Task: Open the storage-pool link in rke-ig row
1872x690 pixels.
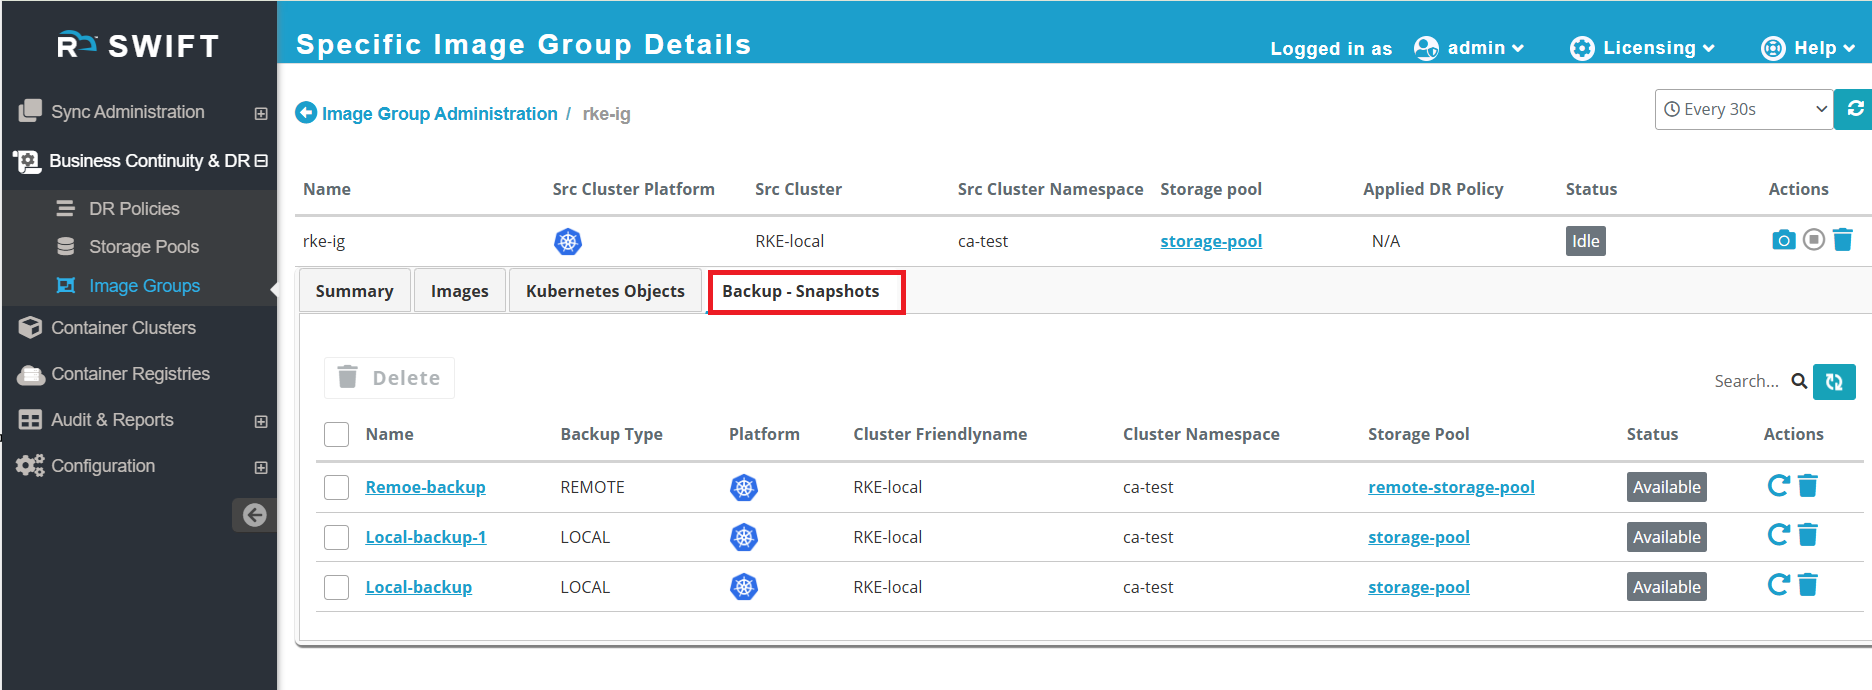Action: point(1211,241)
